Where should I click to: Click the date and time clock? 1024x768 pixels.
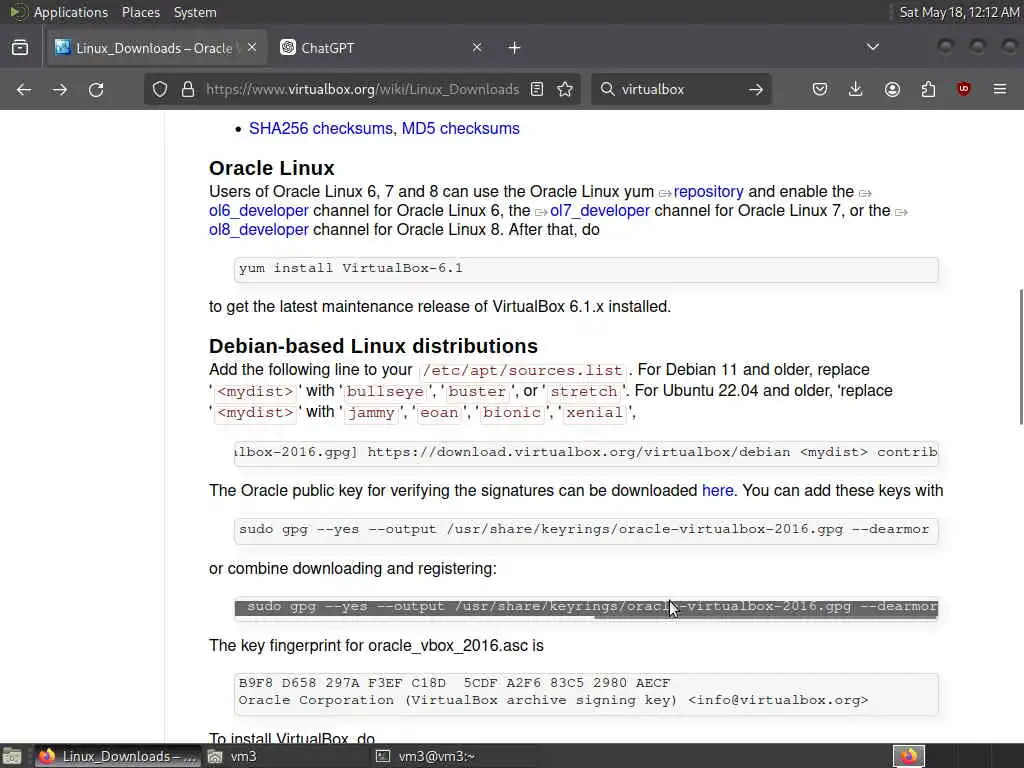point(959,12)
